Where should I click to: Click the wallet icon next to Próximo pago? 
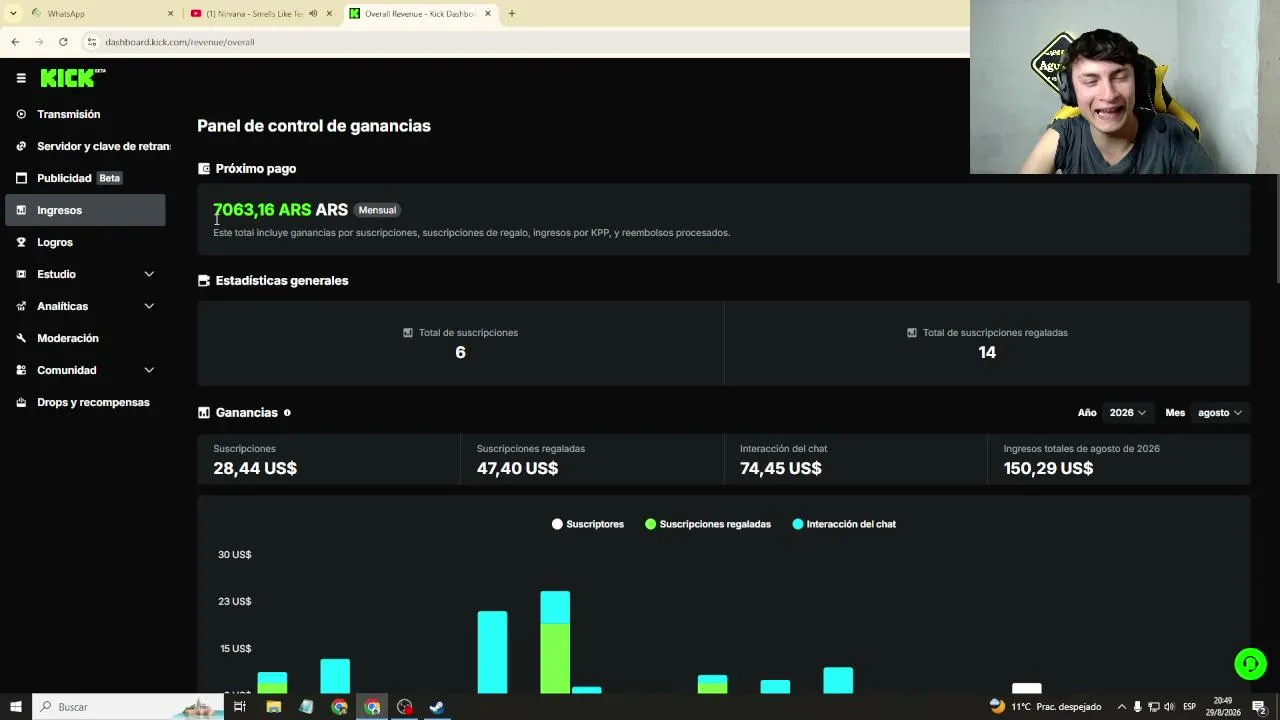(204, 169)
